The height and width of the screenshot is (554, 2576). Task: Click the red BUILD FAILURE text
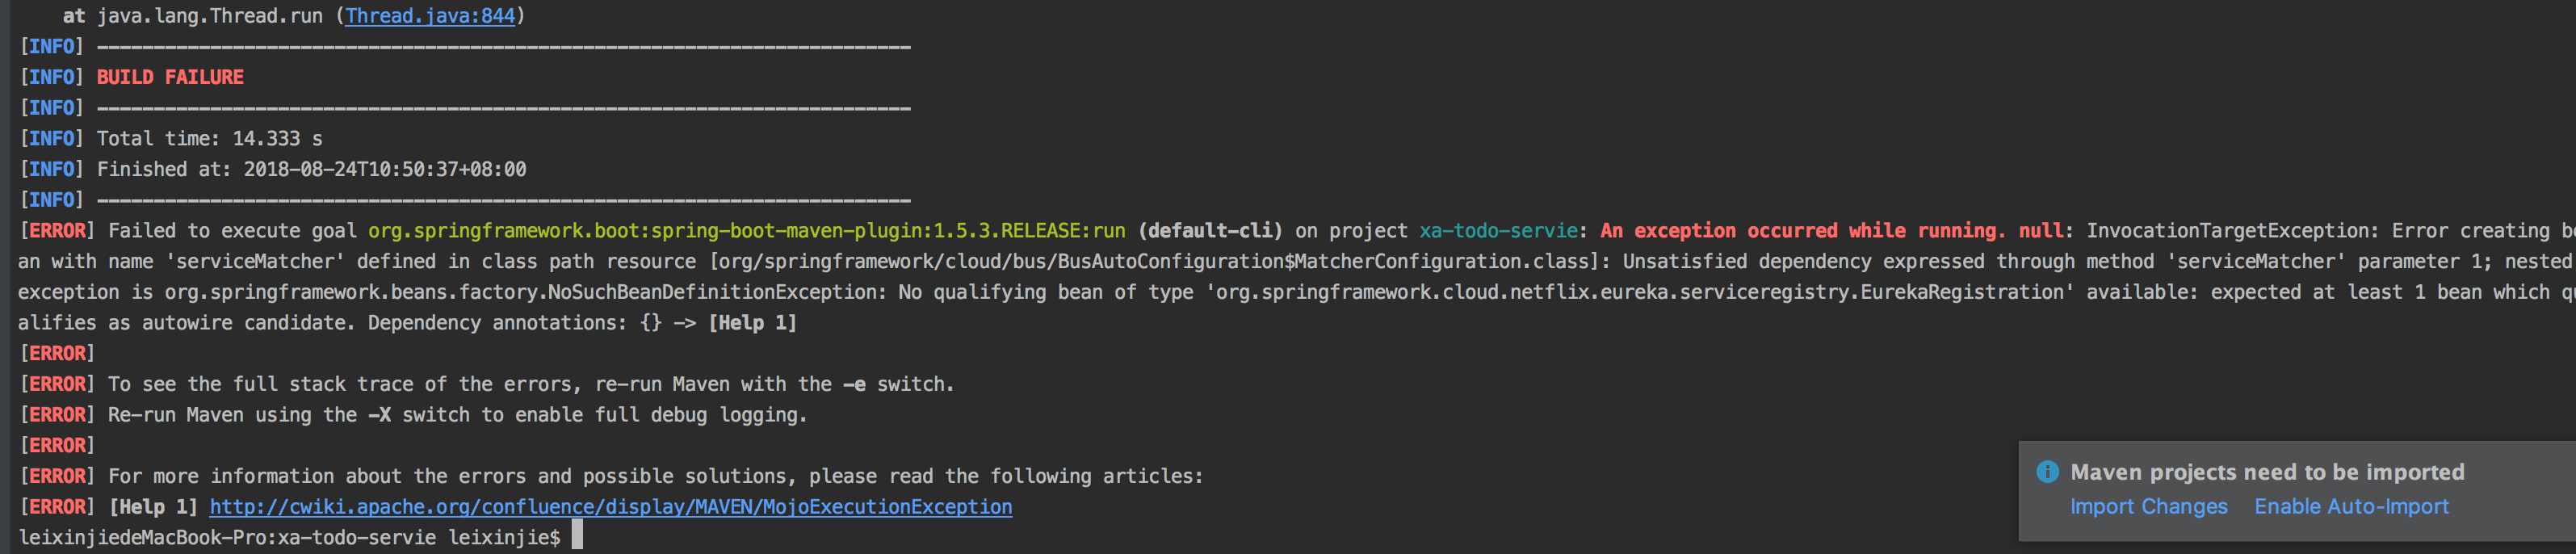170,77
